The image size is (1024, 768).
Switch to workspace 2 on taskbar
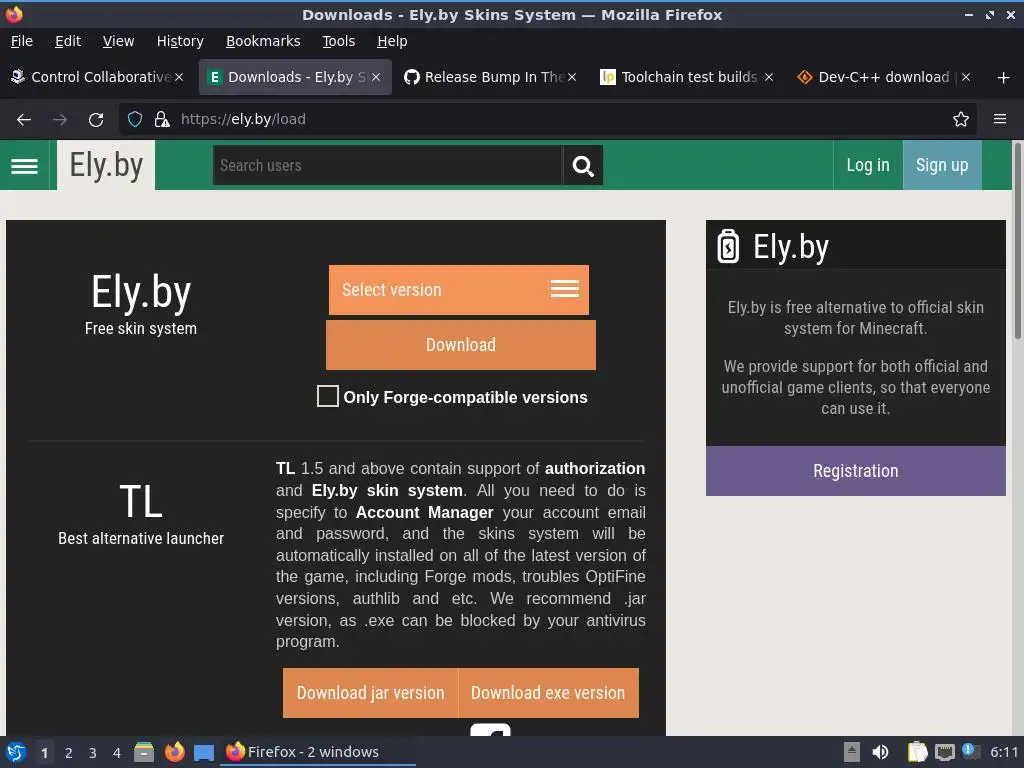(69, 752)
